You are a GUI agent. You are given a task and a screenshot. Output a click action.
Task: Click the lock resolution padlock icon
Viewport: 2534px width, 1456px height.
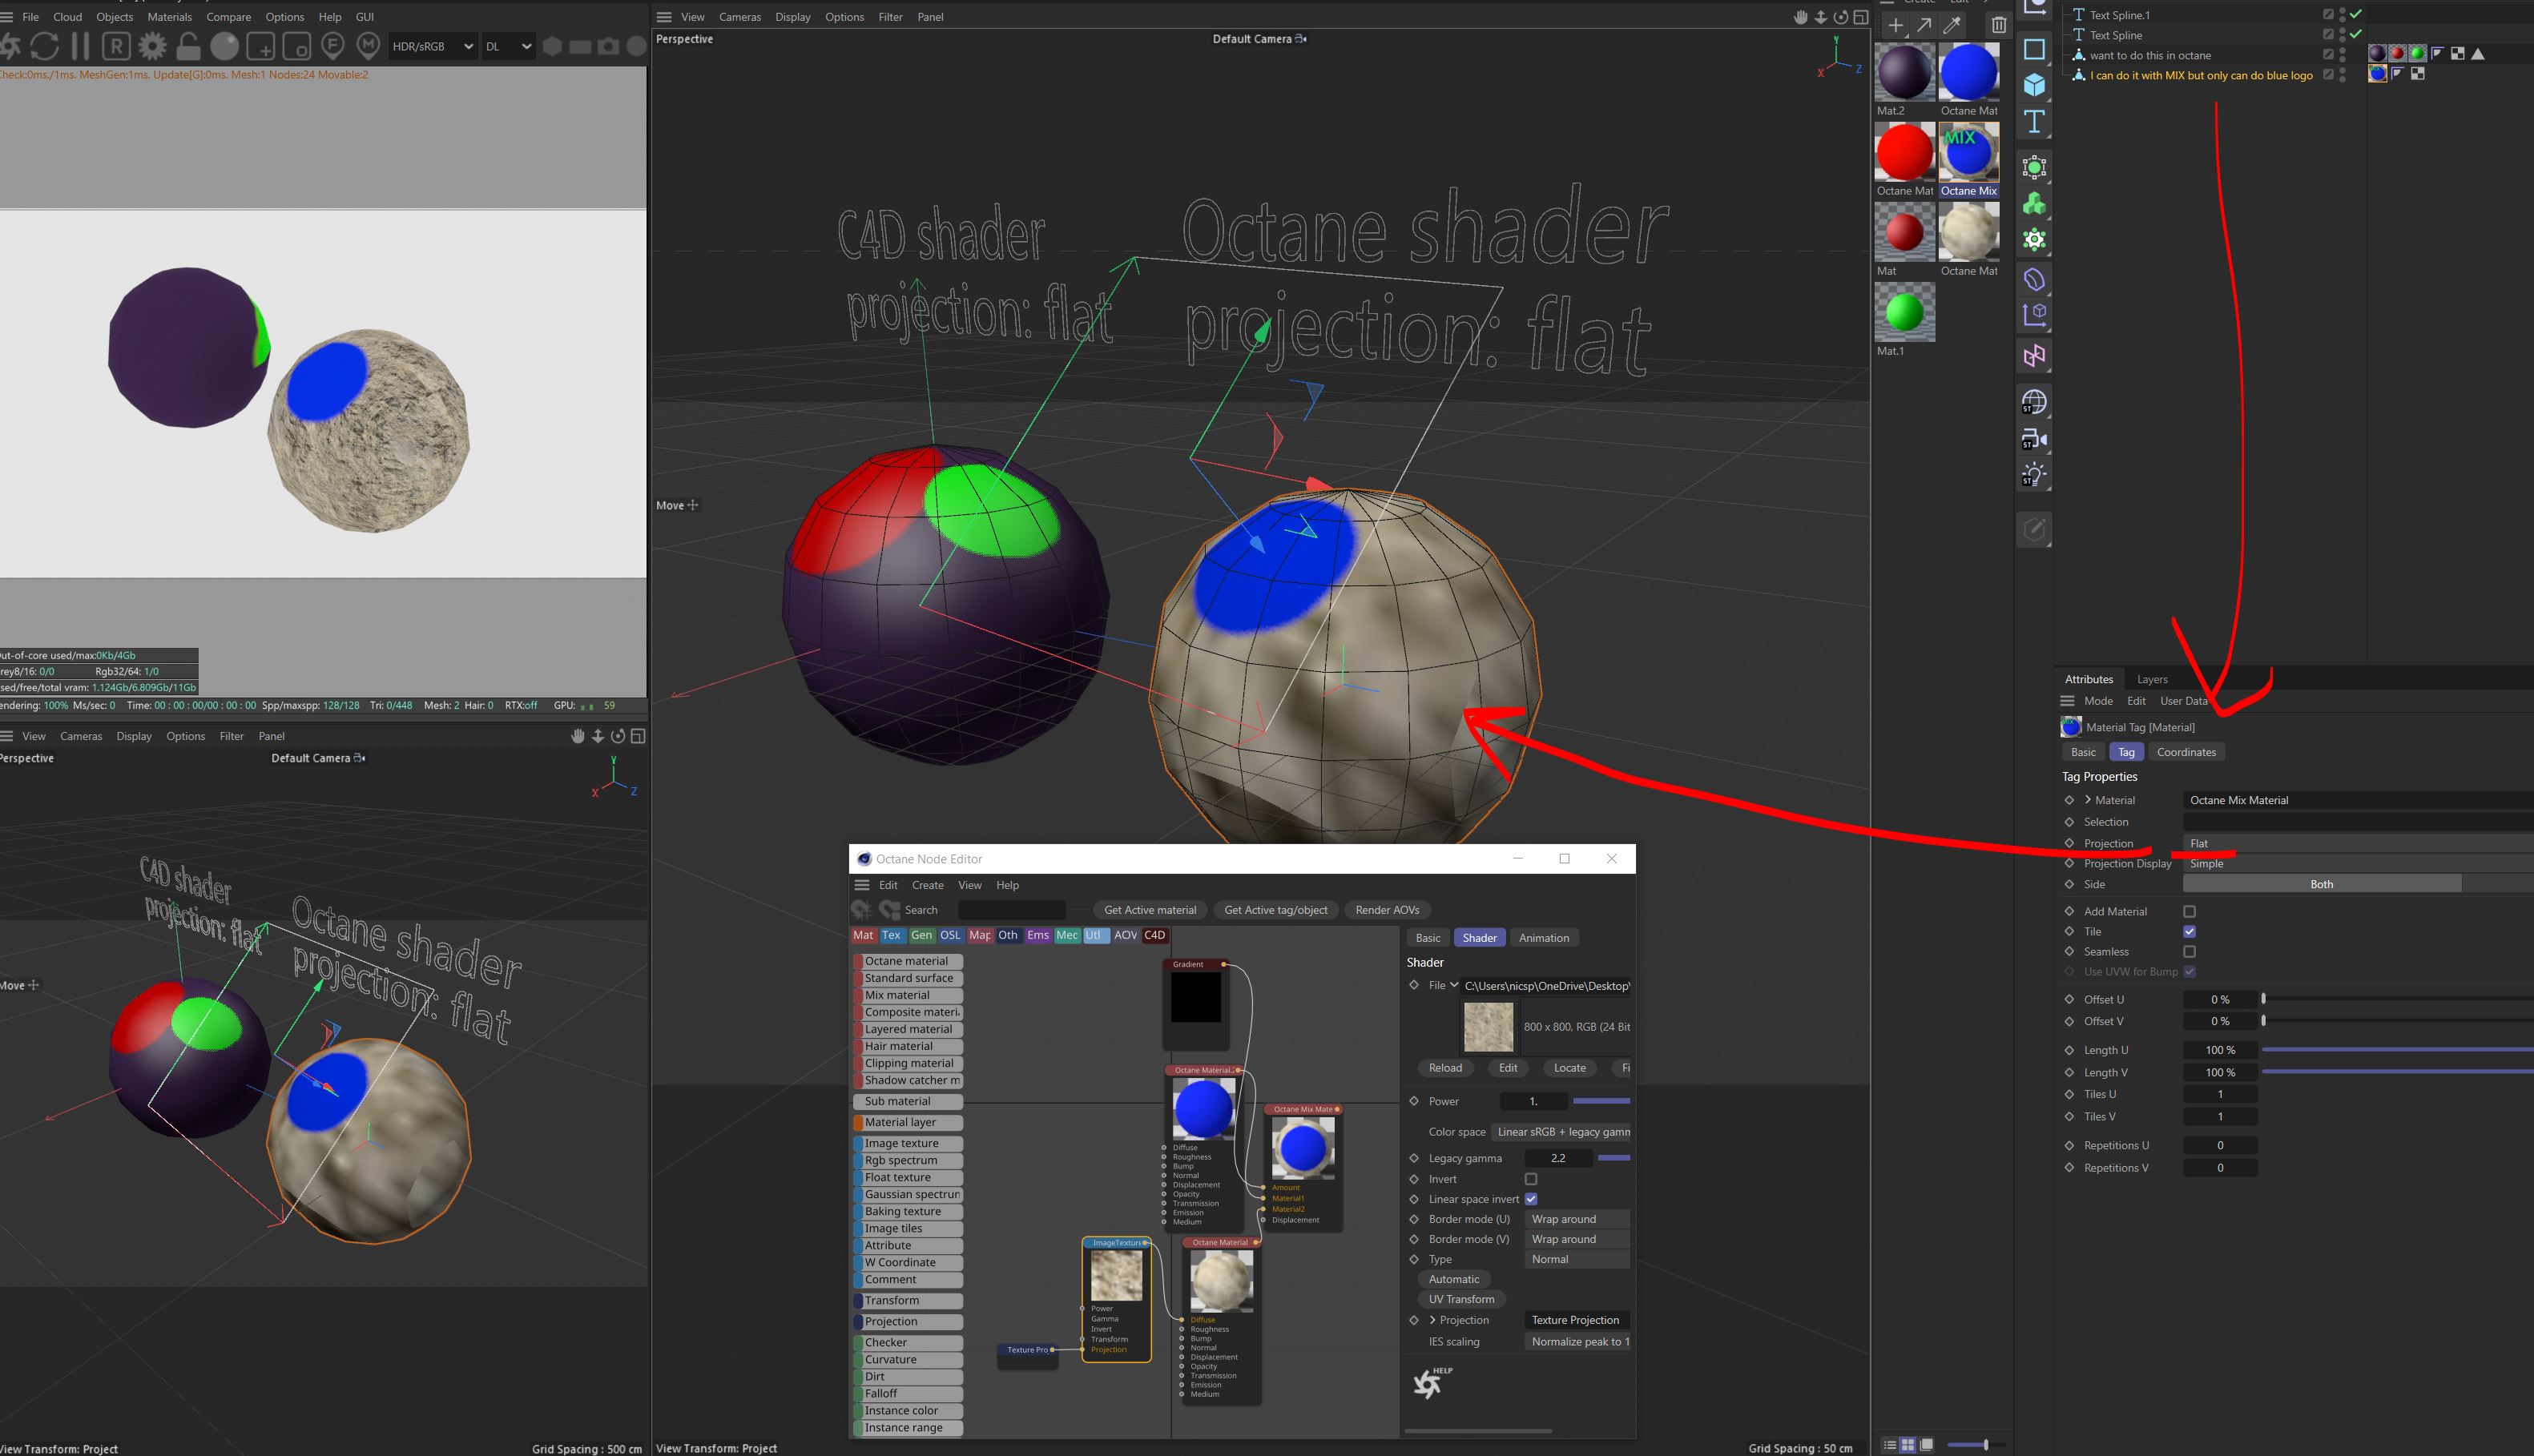click(x=187, y=46)
